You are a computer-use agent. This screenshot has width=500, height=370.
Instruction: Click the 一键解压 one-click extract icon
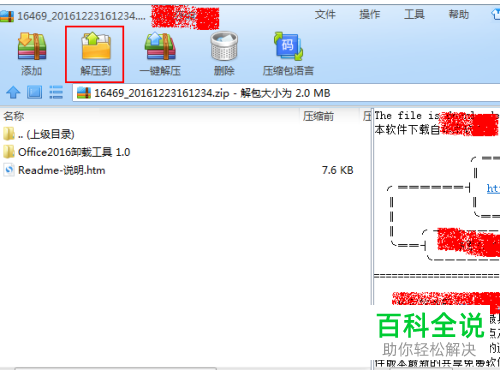pyautogui.click(x=160, y=46)
